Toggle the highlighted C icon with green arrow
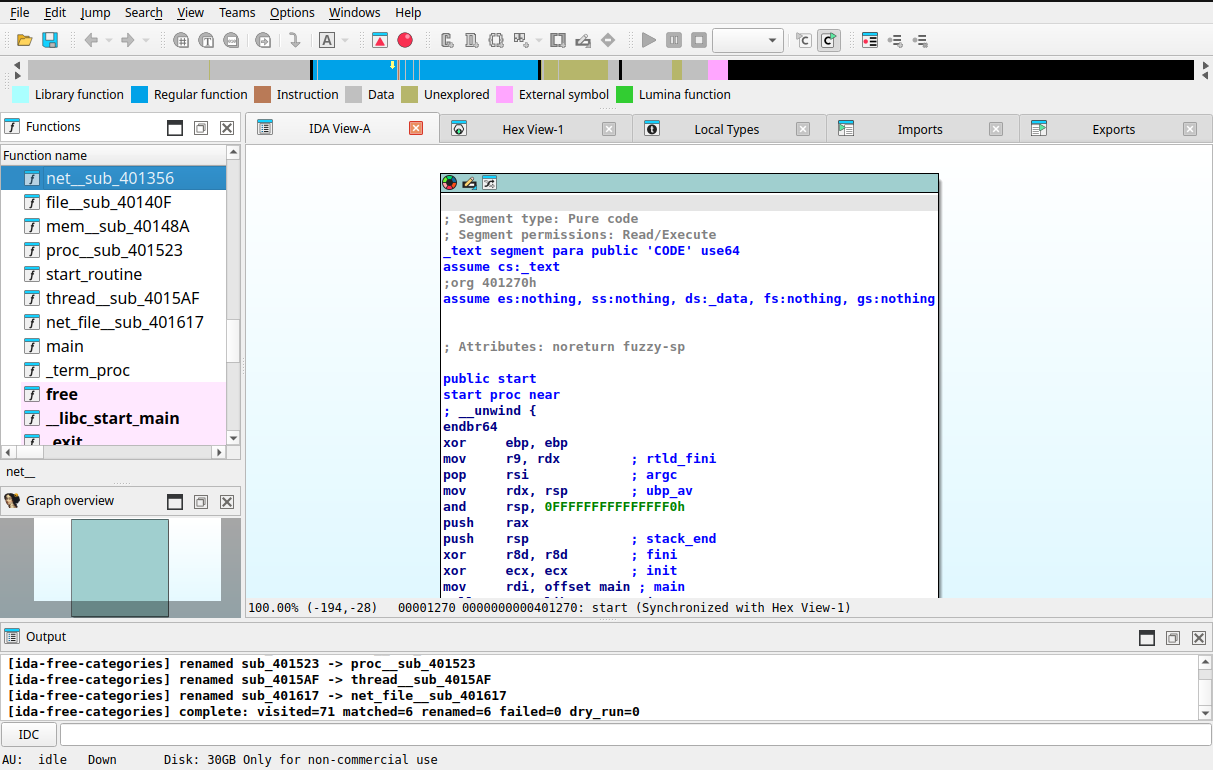The width and height of the screenshot is (1213, 770). click(x=829, y=40)
